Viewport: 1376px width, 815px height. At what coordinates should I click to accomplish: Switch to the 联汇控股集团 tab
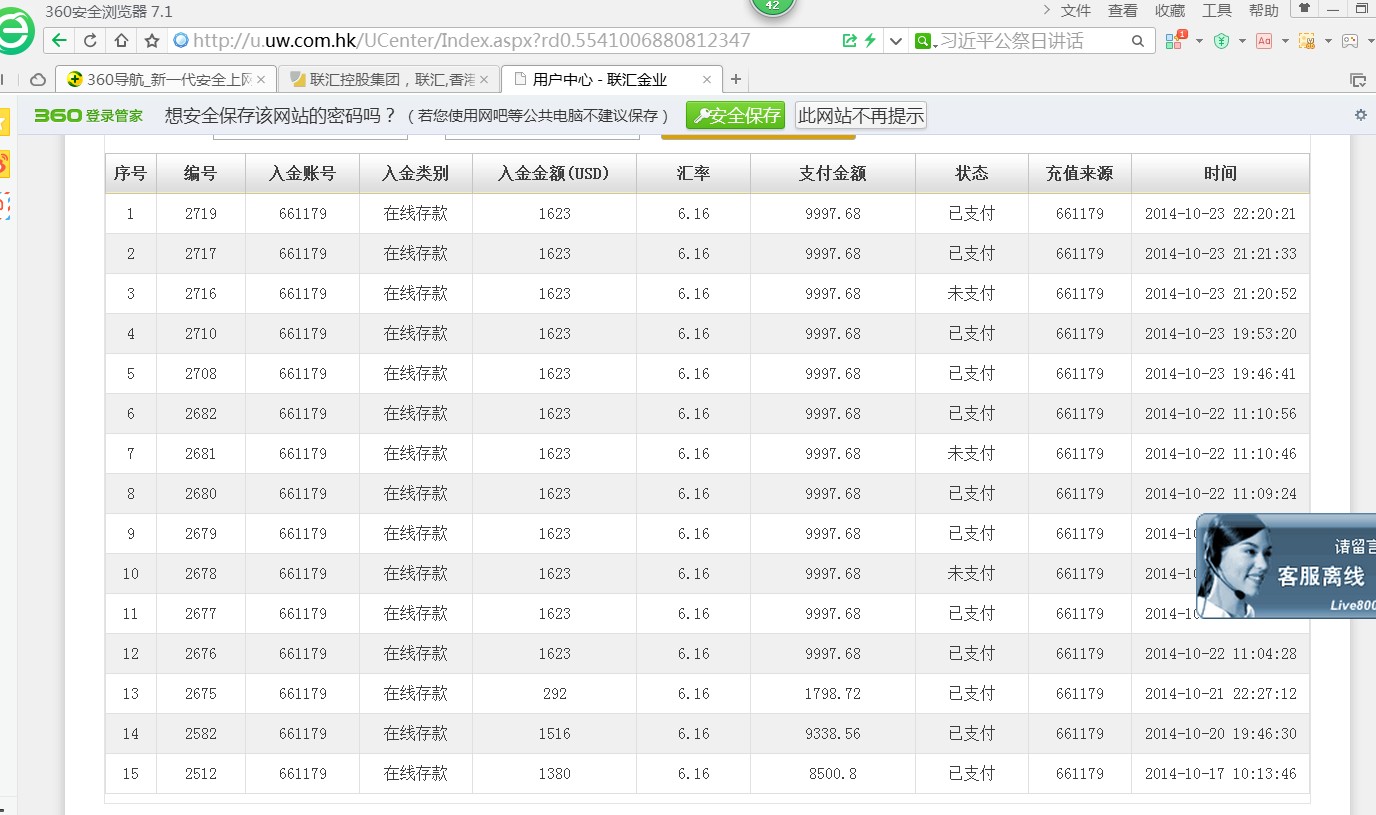click(x=389, y=79)
